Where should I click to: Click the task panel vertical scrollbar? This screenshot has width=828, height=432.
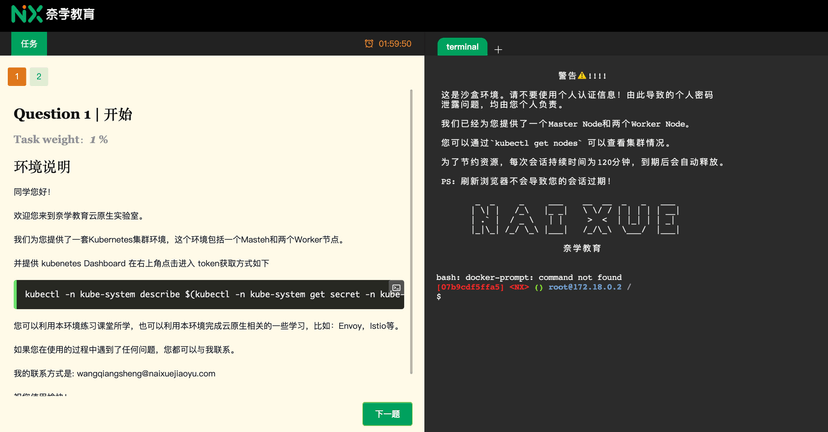pos(411,231)
